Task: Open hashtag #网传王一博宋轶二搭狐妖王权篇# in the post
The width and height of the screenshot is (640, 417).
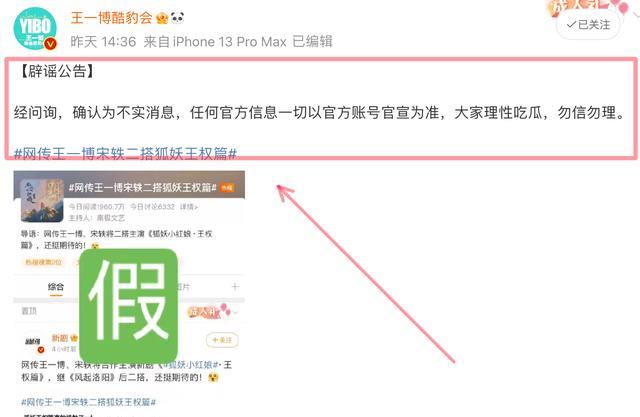Action: pyautogui.click(x=125, y=153)
